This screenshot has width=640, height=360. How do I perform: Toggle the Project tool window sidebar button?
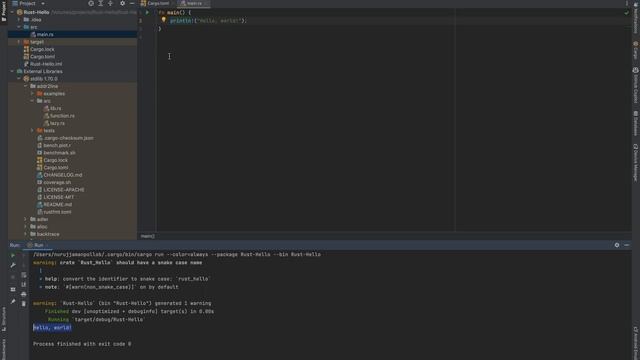tap(4, 11)
